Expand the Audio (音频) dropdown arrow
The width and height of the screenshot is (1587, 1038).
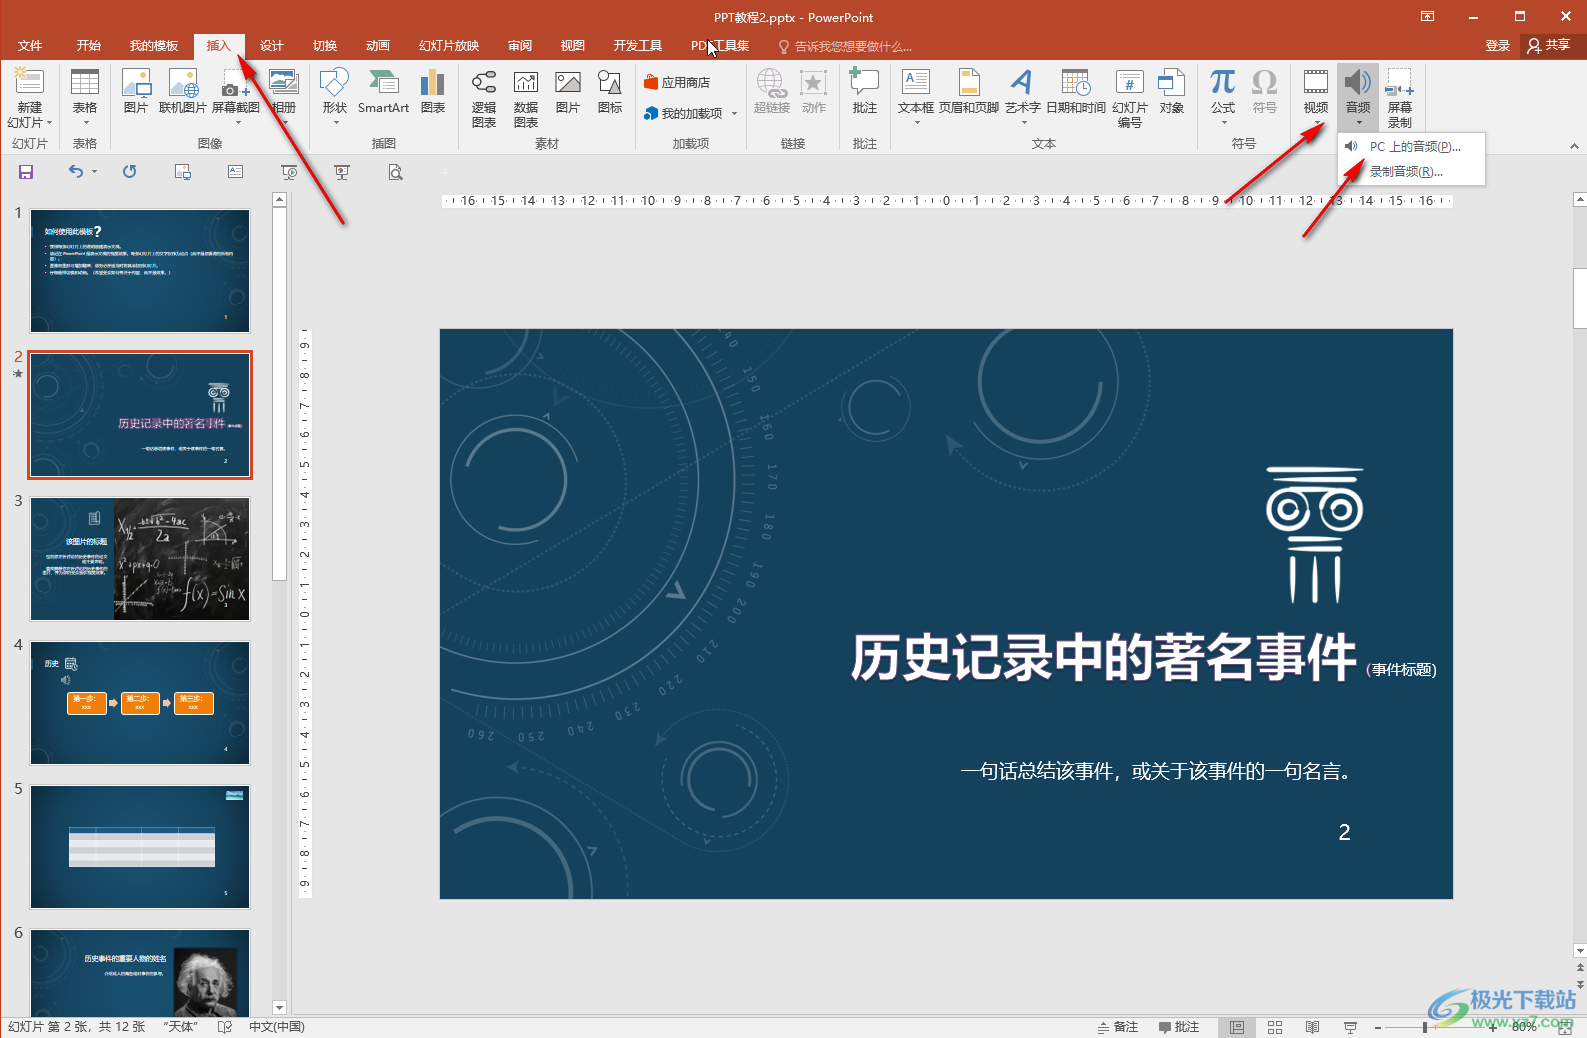coord(1358,123)
